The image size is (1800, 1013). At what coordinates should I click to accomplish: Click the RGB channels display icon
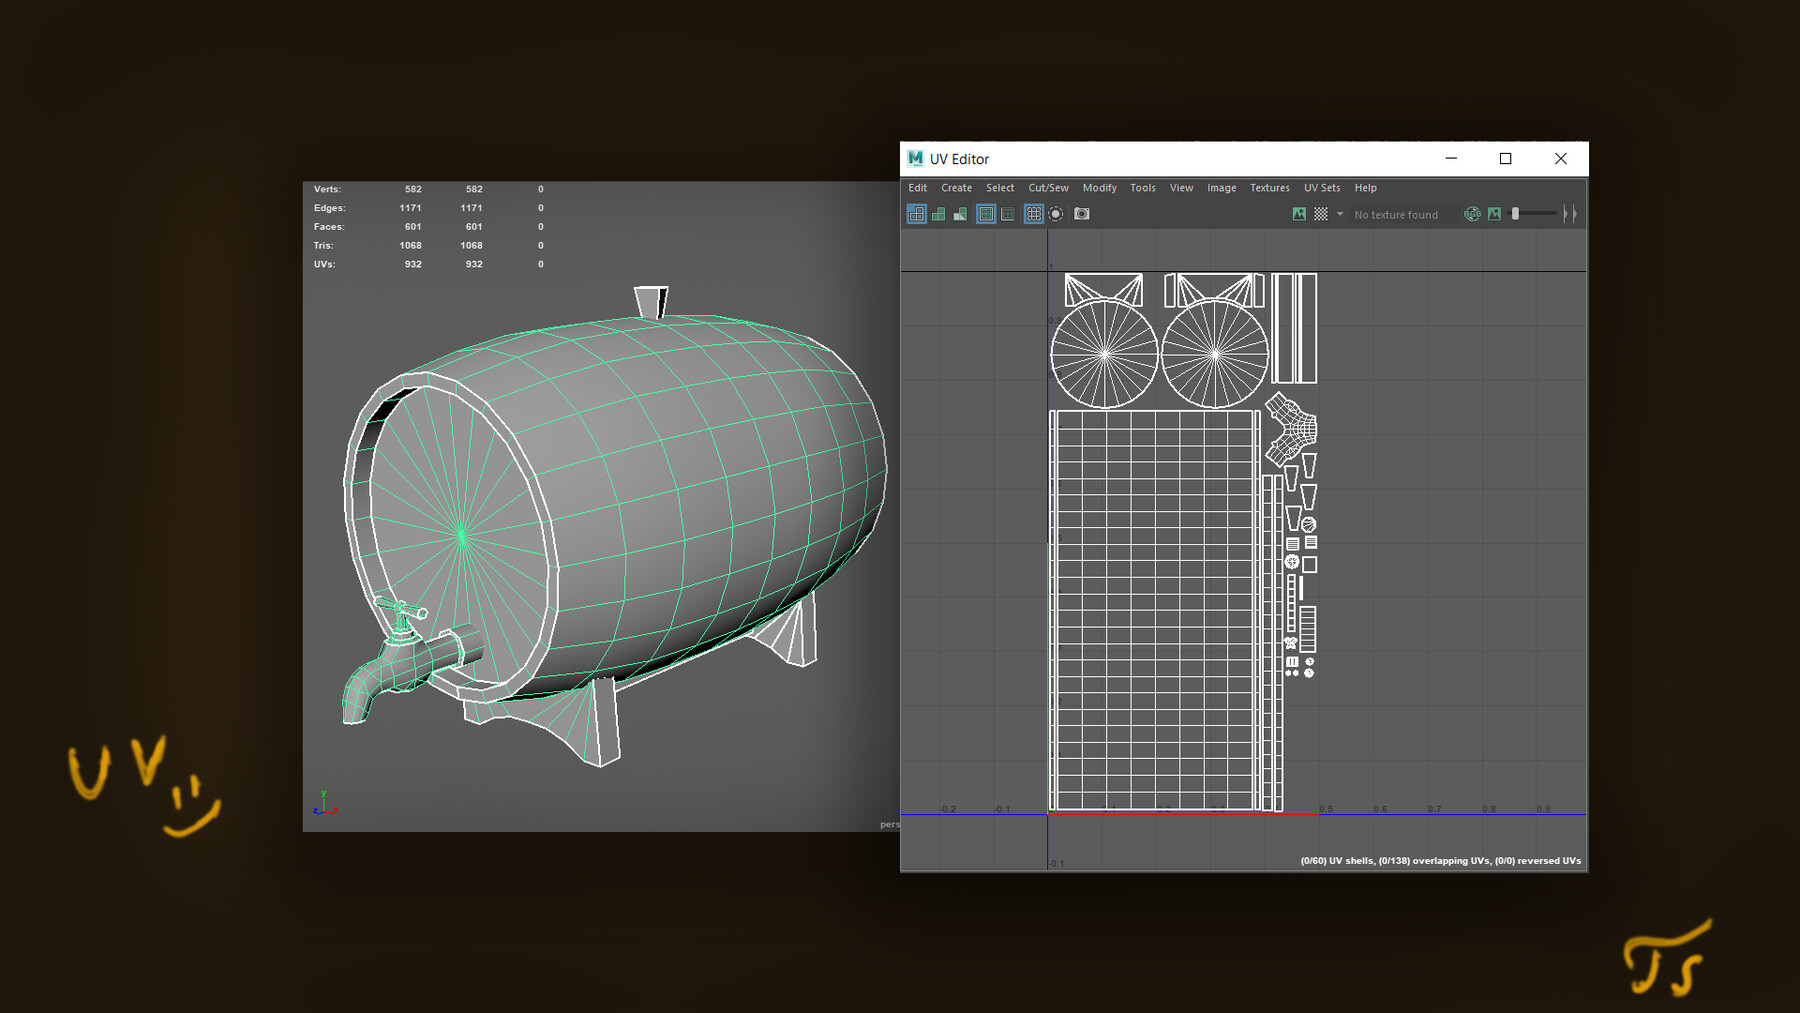point(1471,214)
